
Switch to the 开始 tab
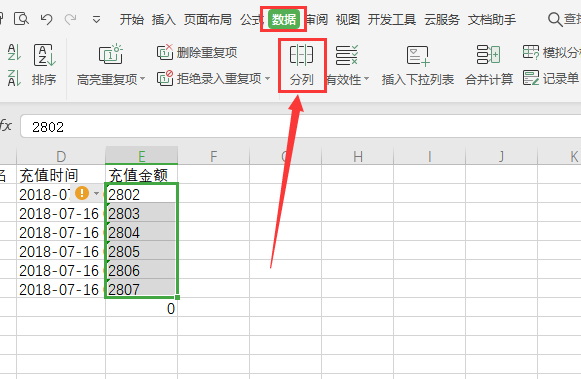(131, 19)
